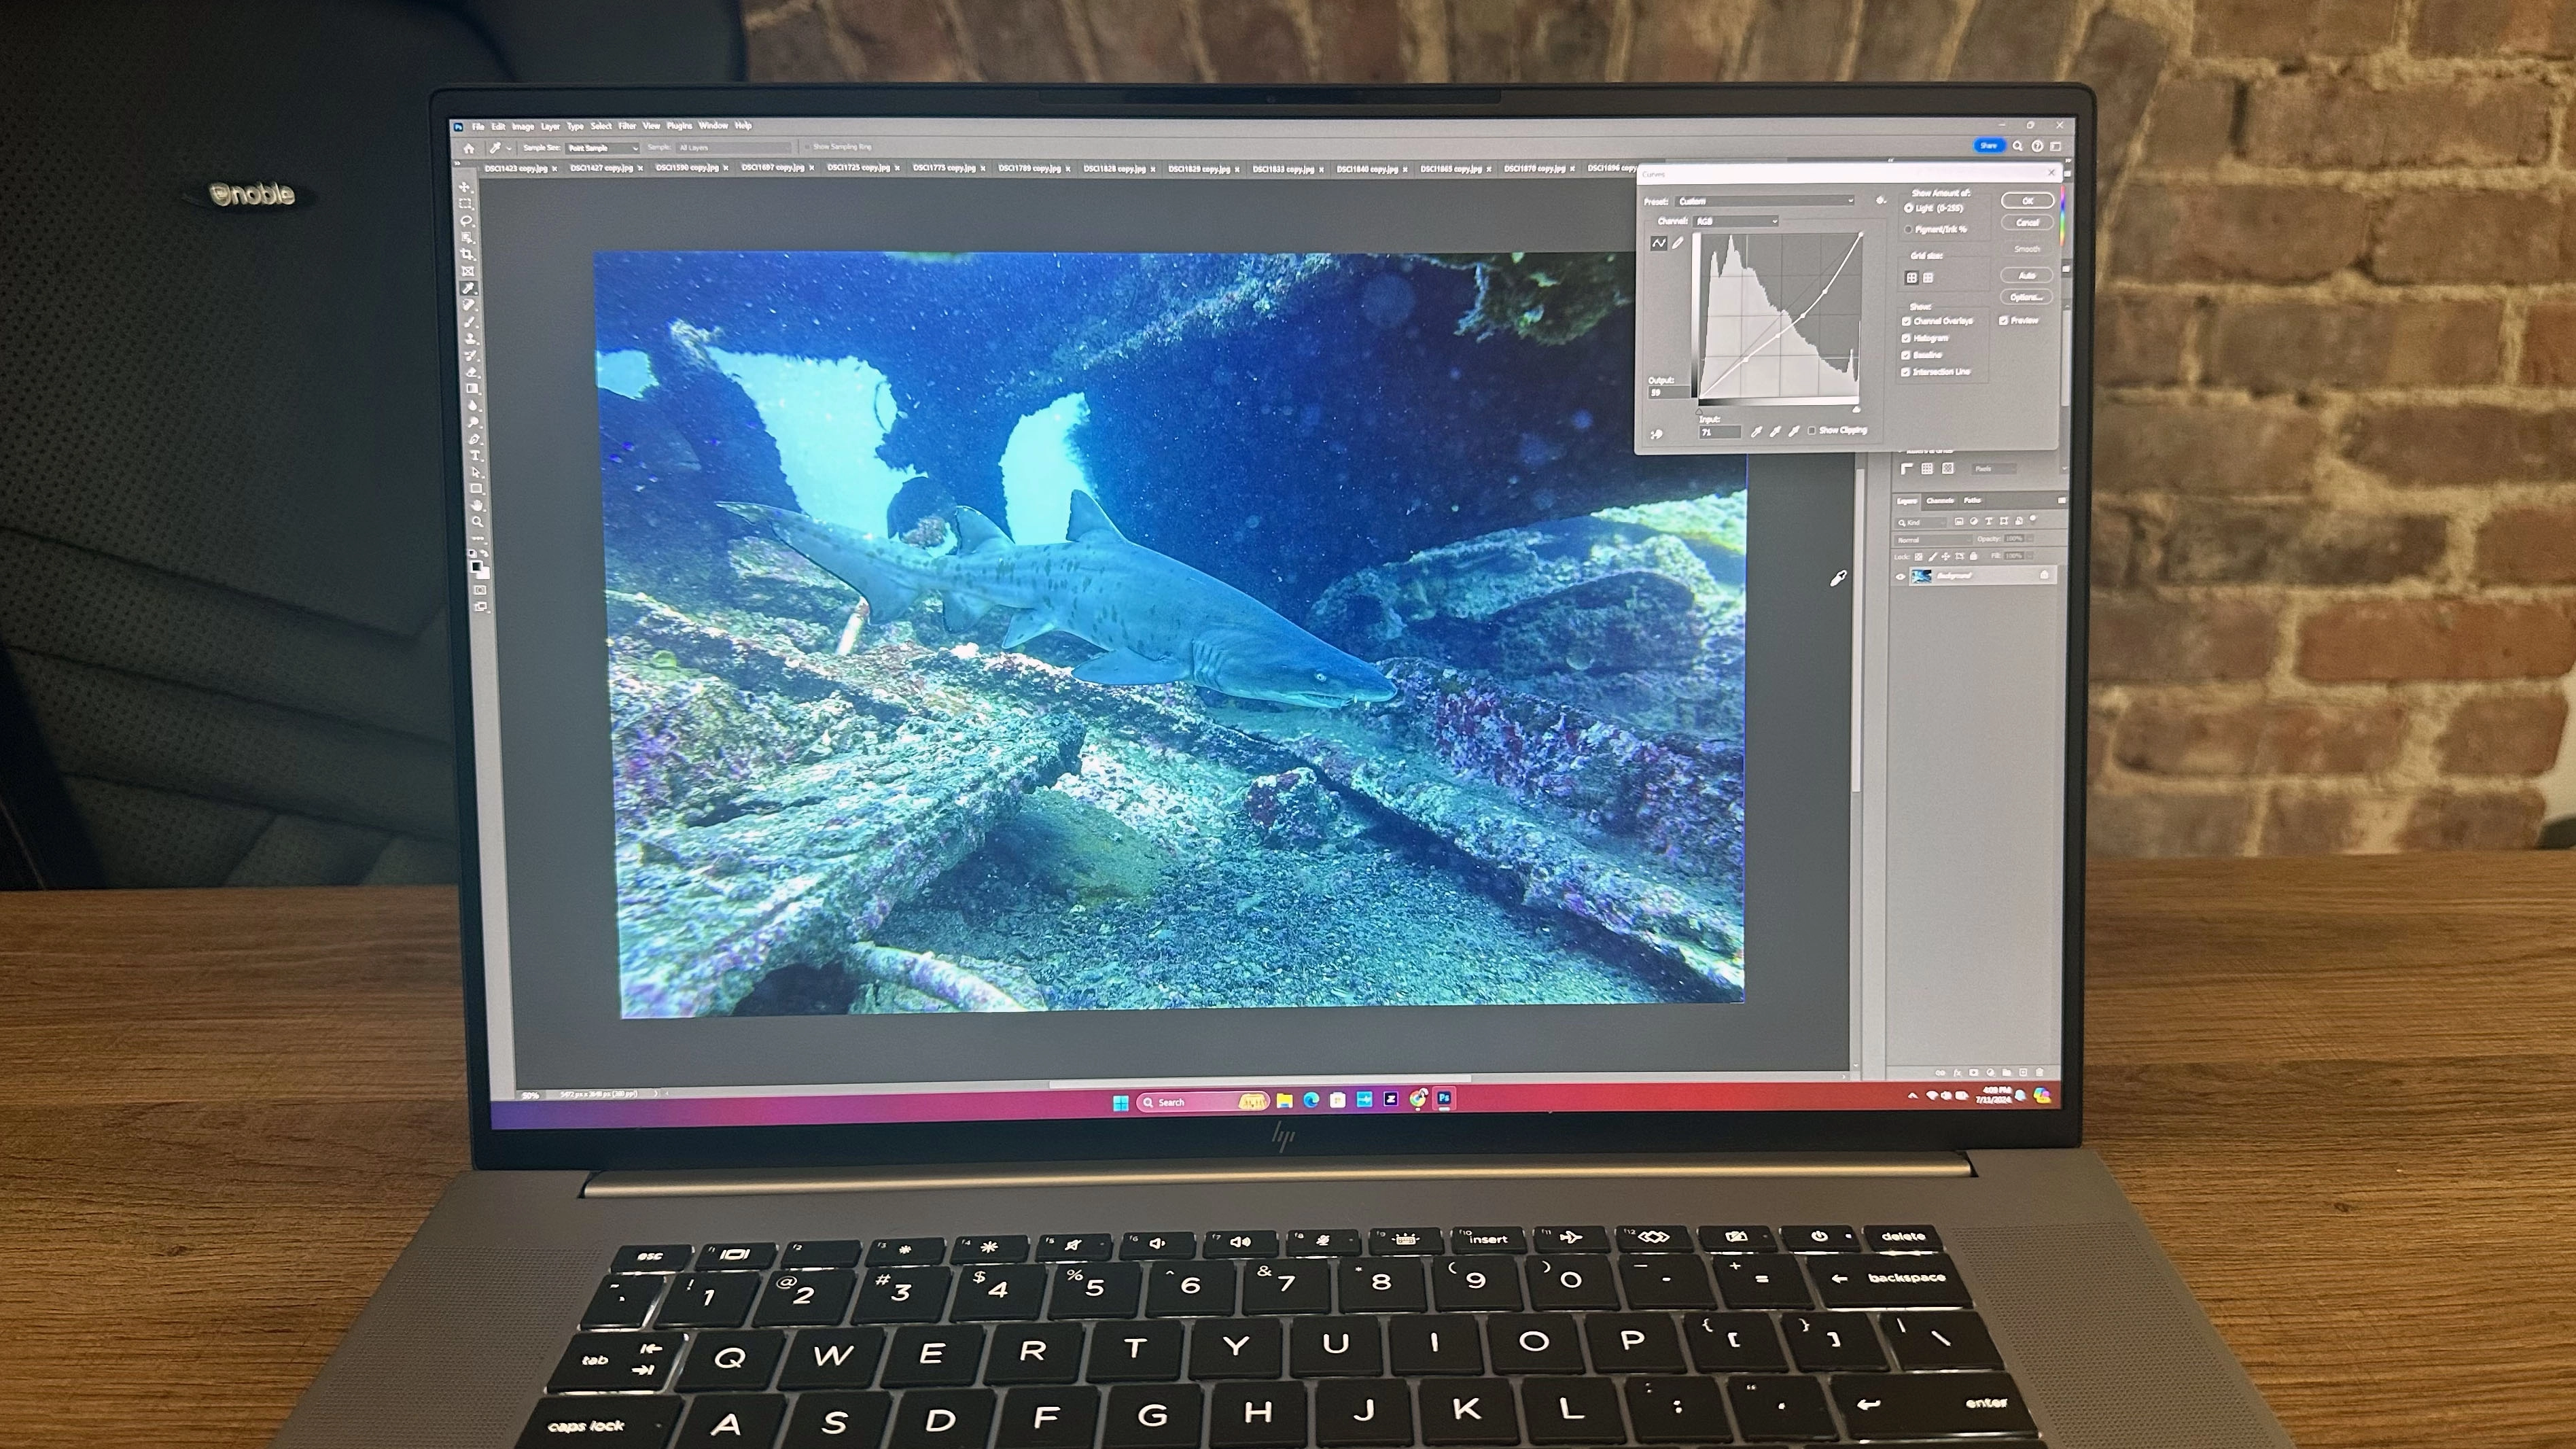Enable the Show Clipping checkbox
Viewport: 2576px width, 1449px height.
pyautogui.click(x=1812, y=431)
